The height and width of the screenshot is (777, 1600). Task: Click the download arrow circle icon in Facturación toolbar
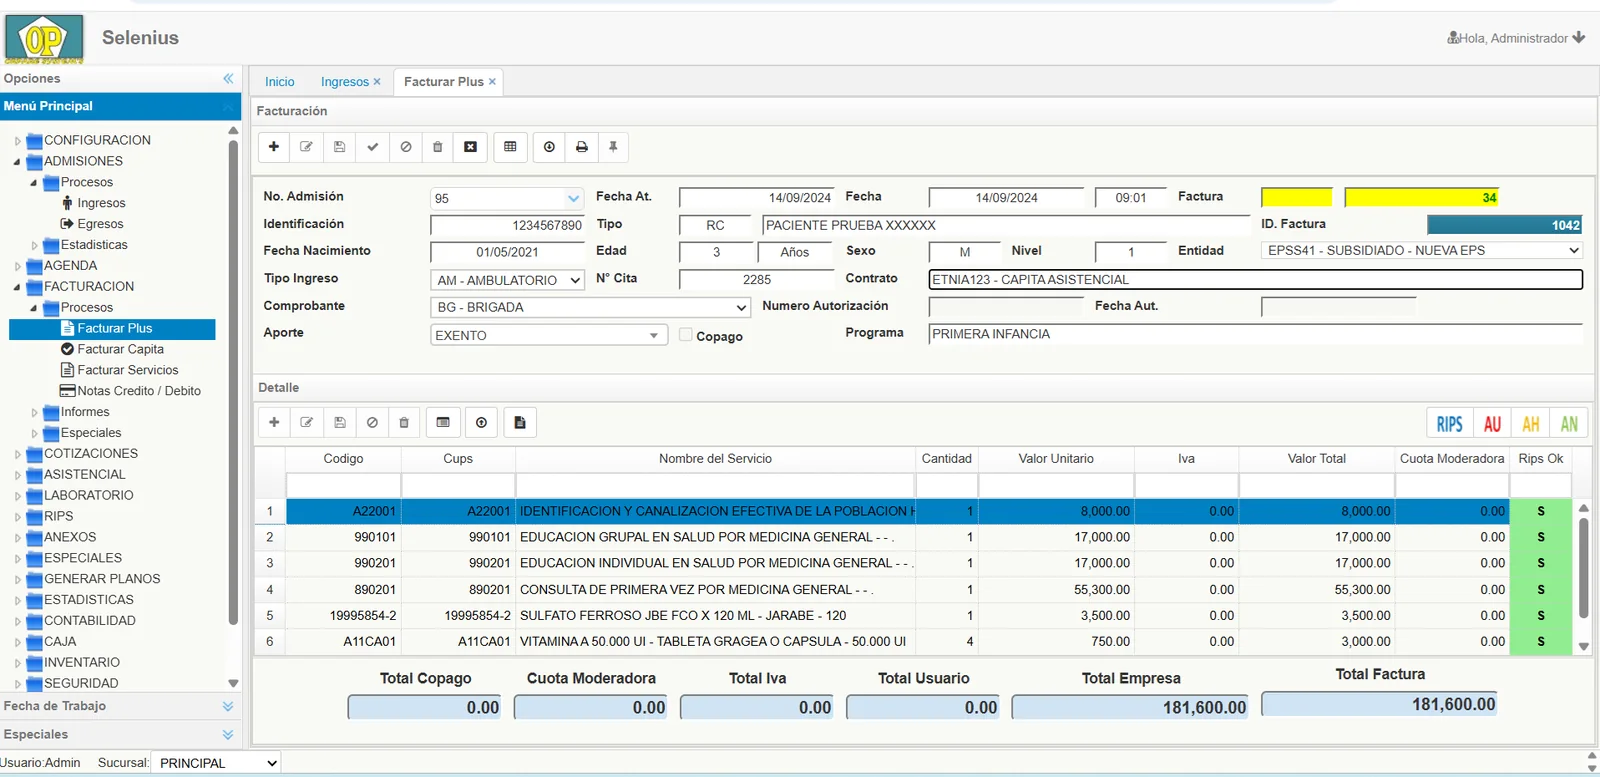pyautogui.click(x=549, y=147)
